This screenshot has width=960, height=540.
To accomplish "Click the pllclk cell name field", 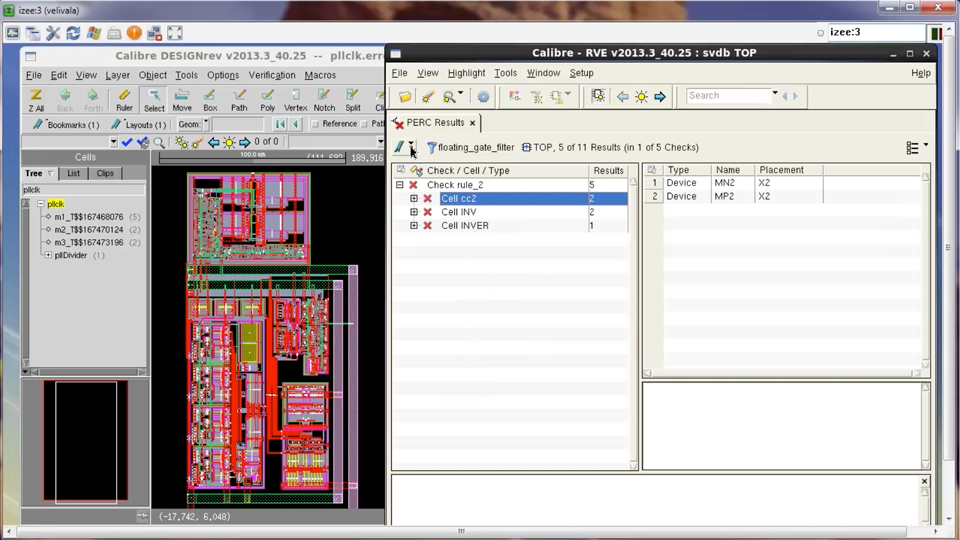I will (84, 190).
